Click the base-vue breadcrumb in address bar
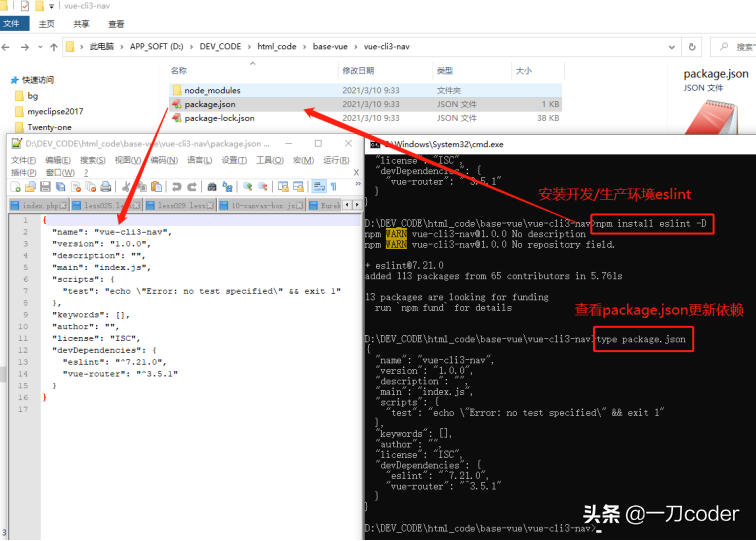Screen dimensions: 756x541 coord(330,46)
